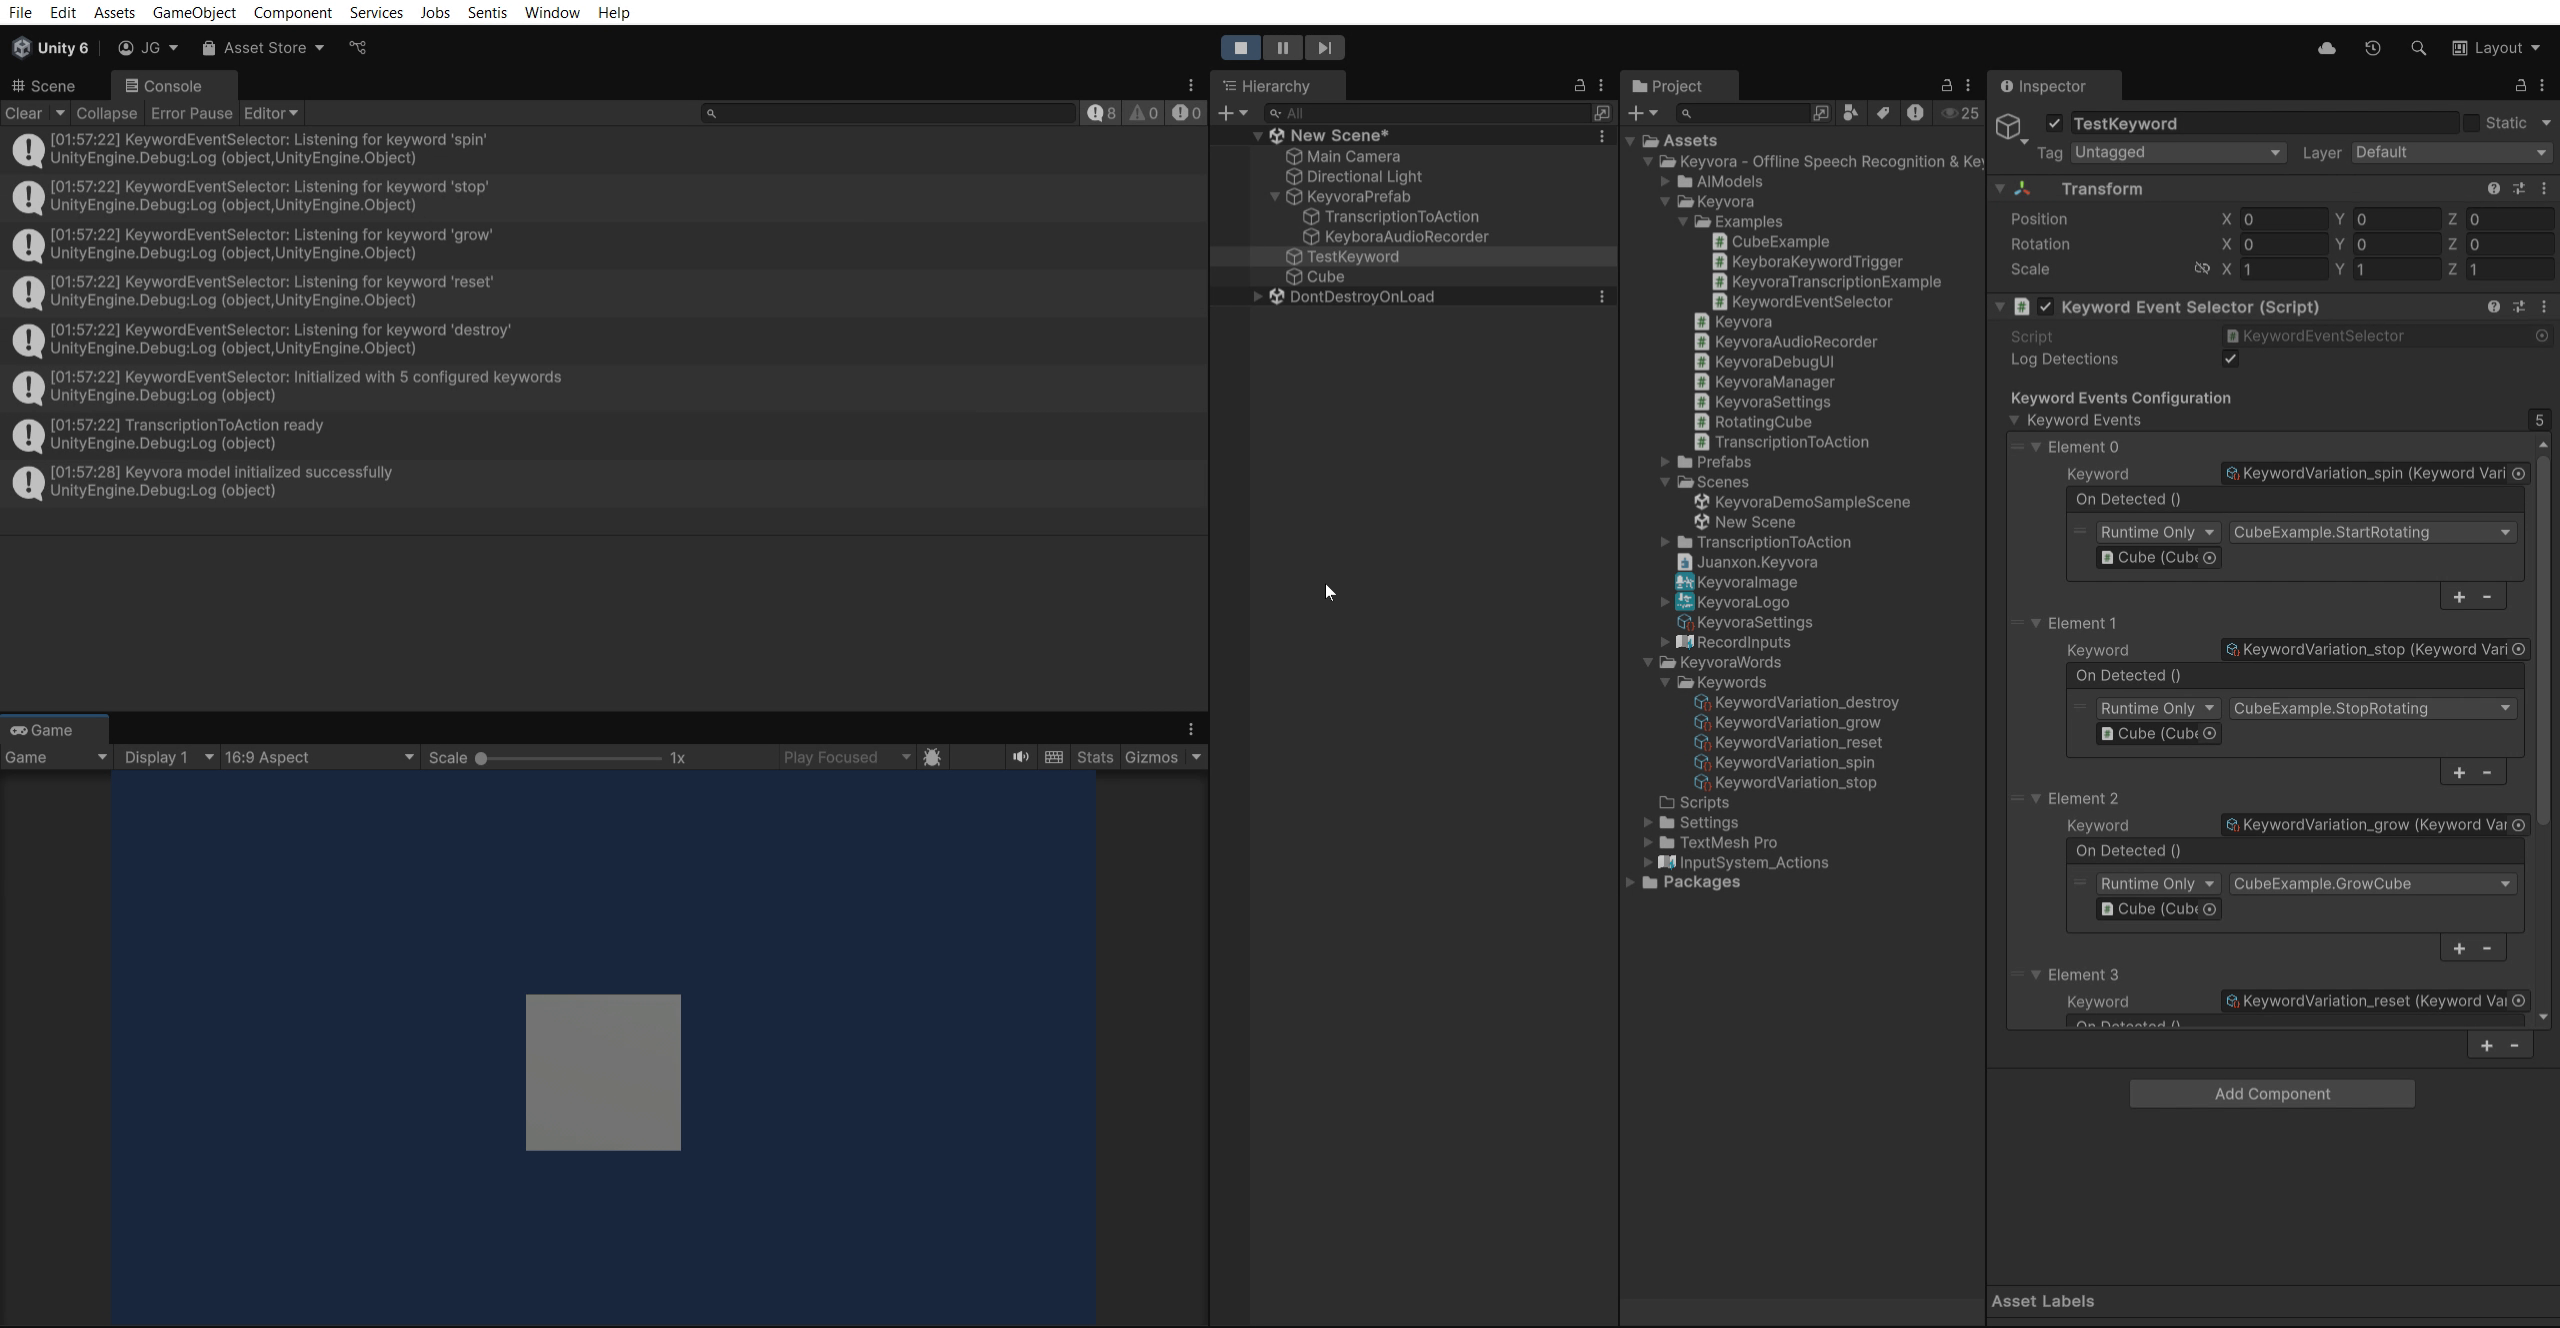
Task: Open Project panel search by type icon
Action: (1851, 113)
